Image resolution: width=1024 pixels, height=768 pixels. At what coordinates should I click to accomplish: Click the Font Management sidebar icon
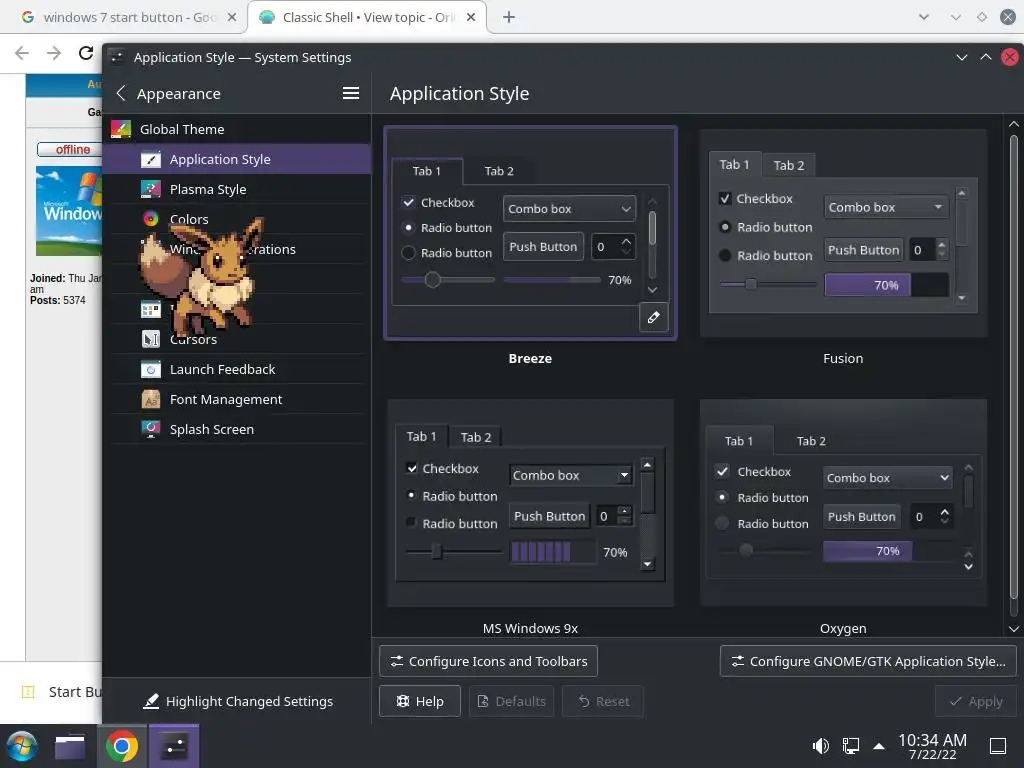tap(151, 399)
